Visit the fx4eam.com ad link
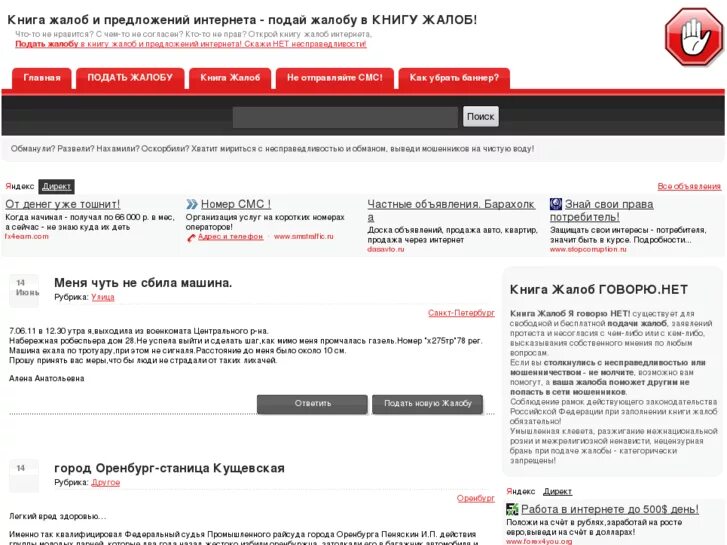Viewport: 727px width, 545px height. click(27, 237)
